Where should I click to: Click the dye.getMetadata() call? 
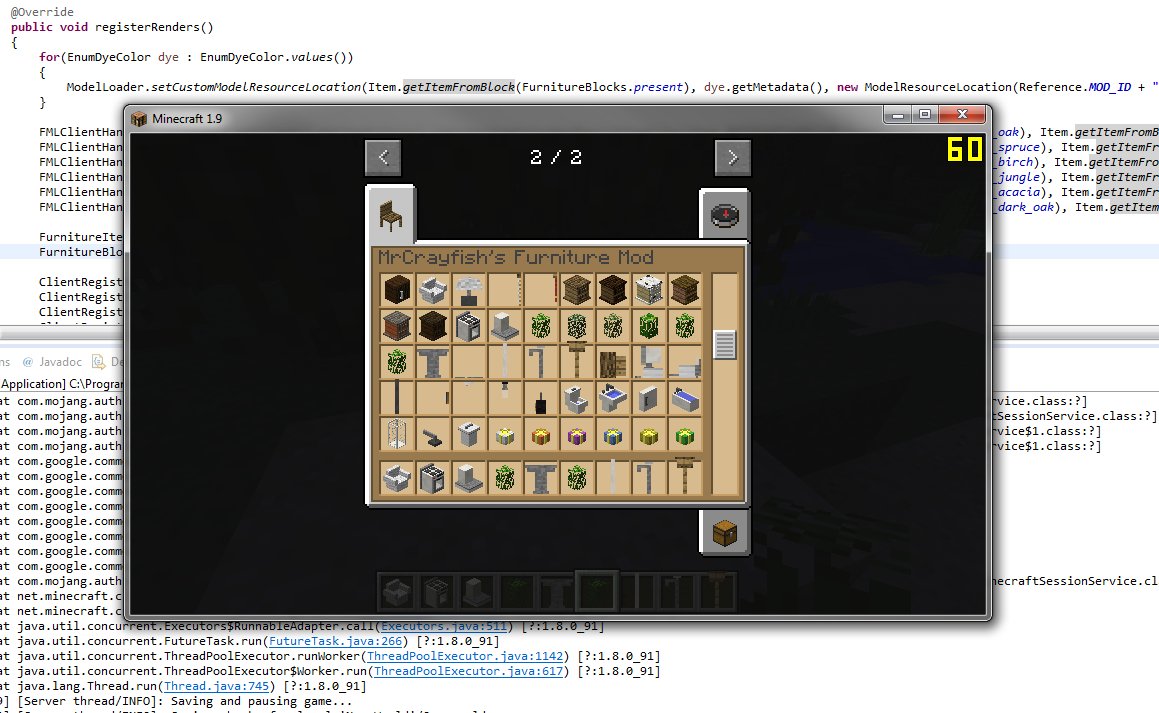766,86
